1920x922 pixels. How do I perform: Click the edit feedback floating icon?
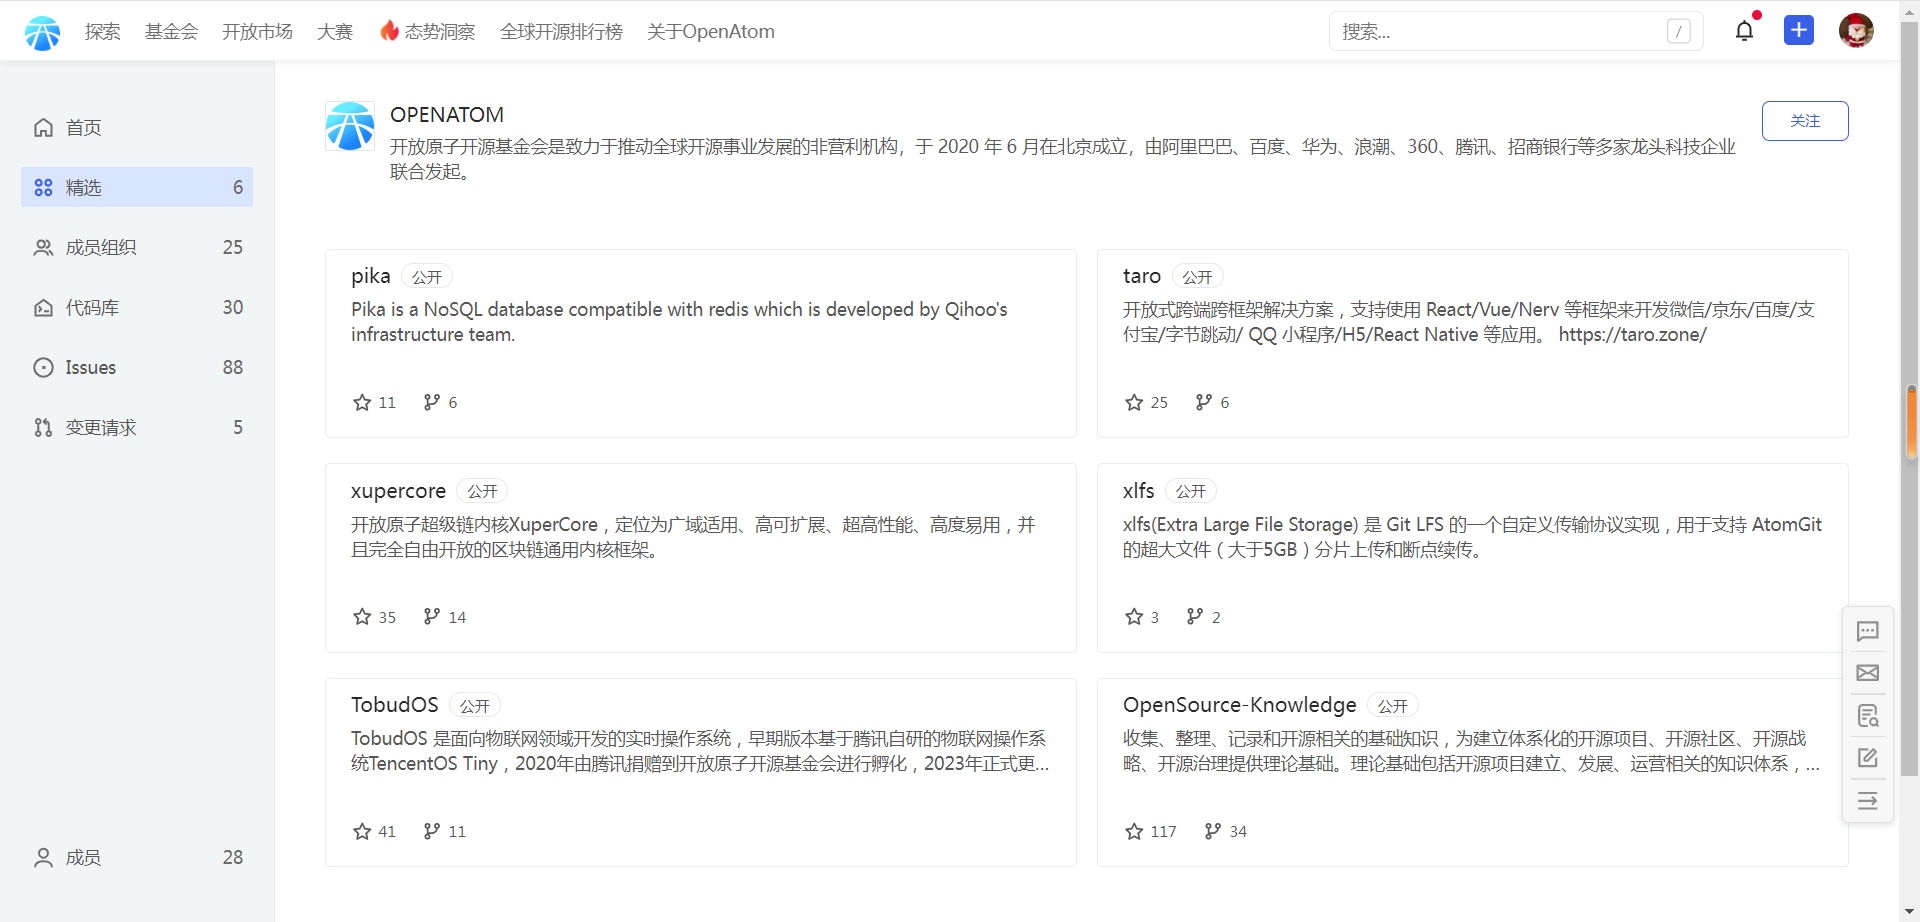point(1867,758)
